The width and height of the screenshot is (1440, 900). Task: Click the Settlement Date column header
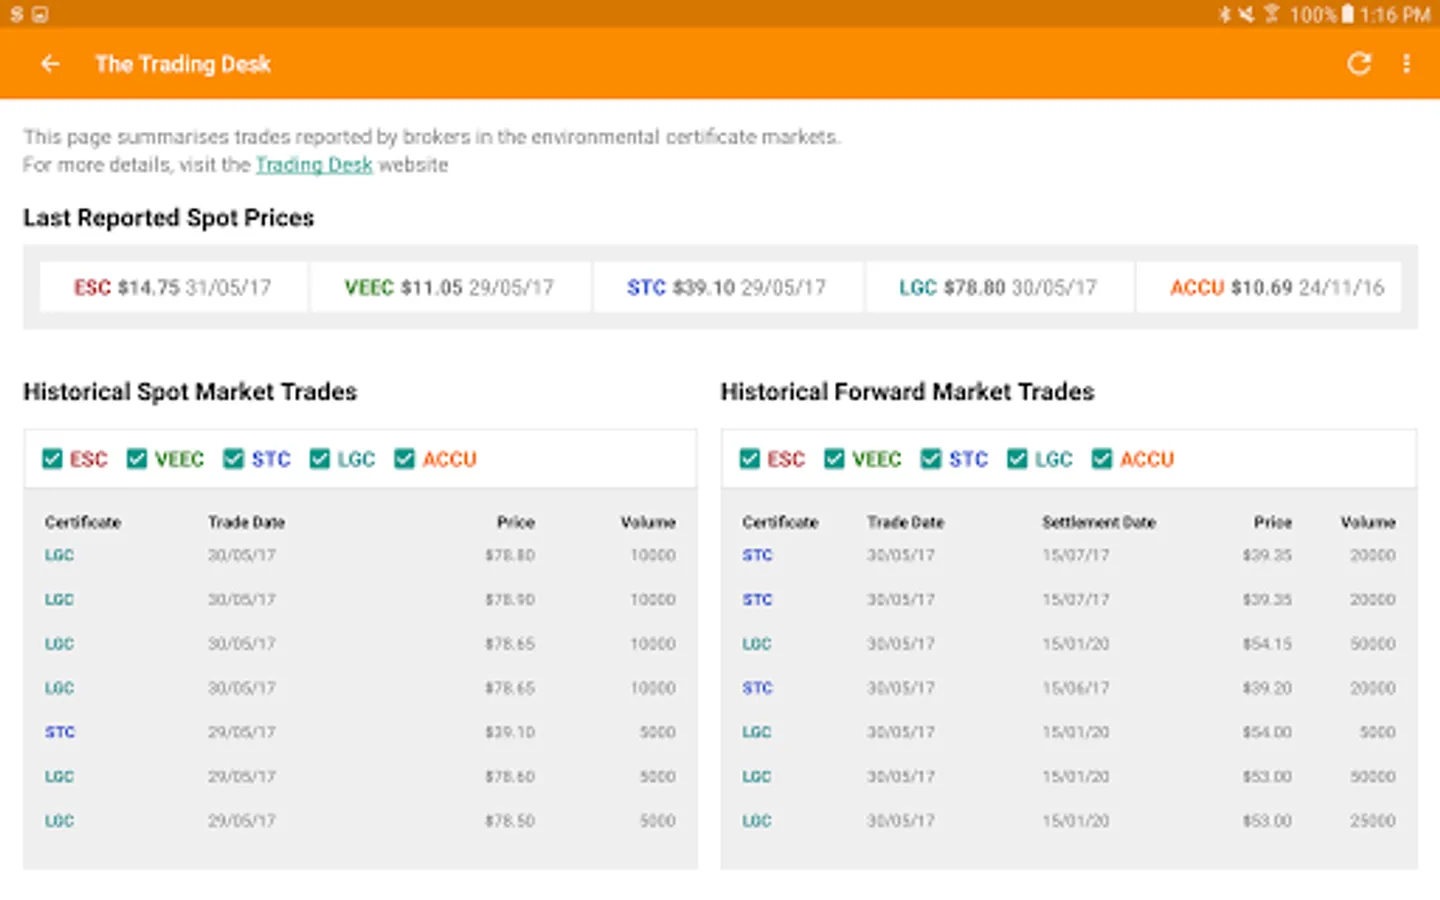coord(1099,522)
